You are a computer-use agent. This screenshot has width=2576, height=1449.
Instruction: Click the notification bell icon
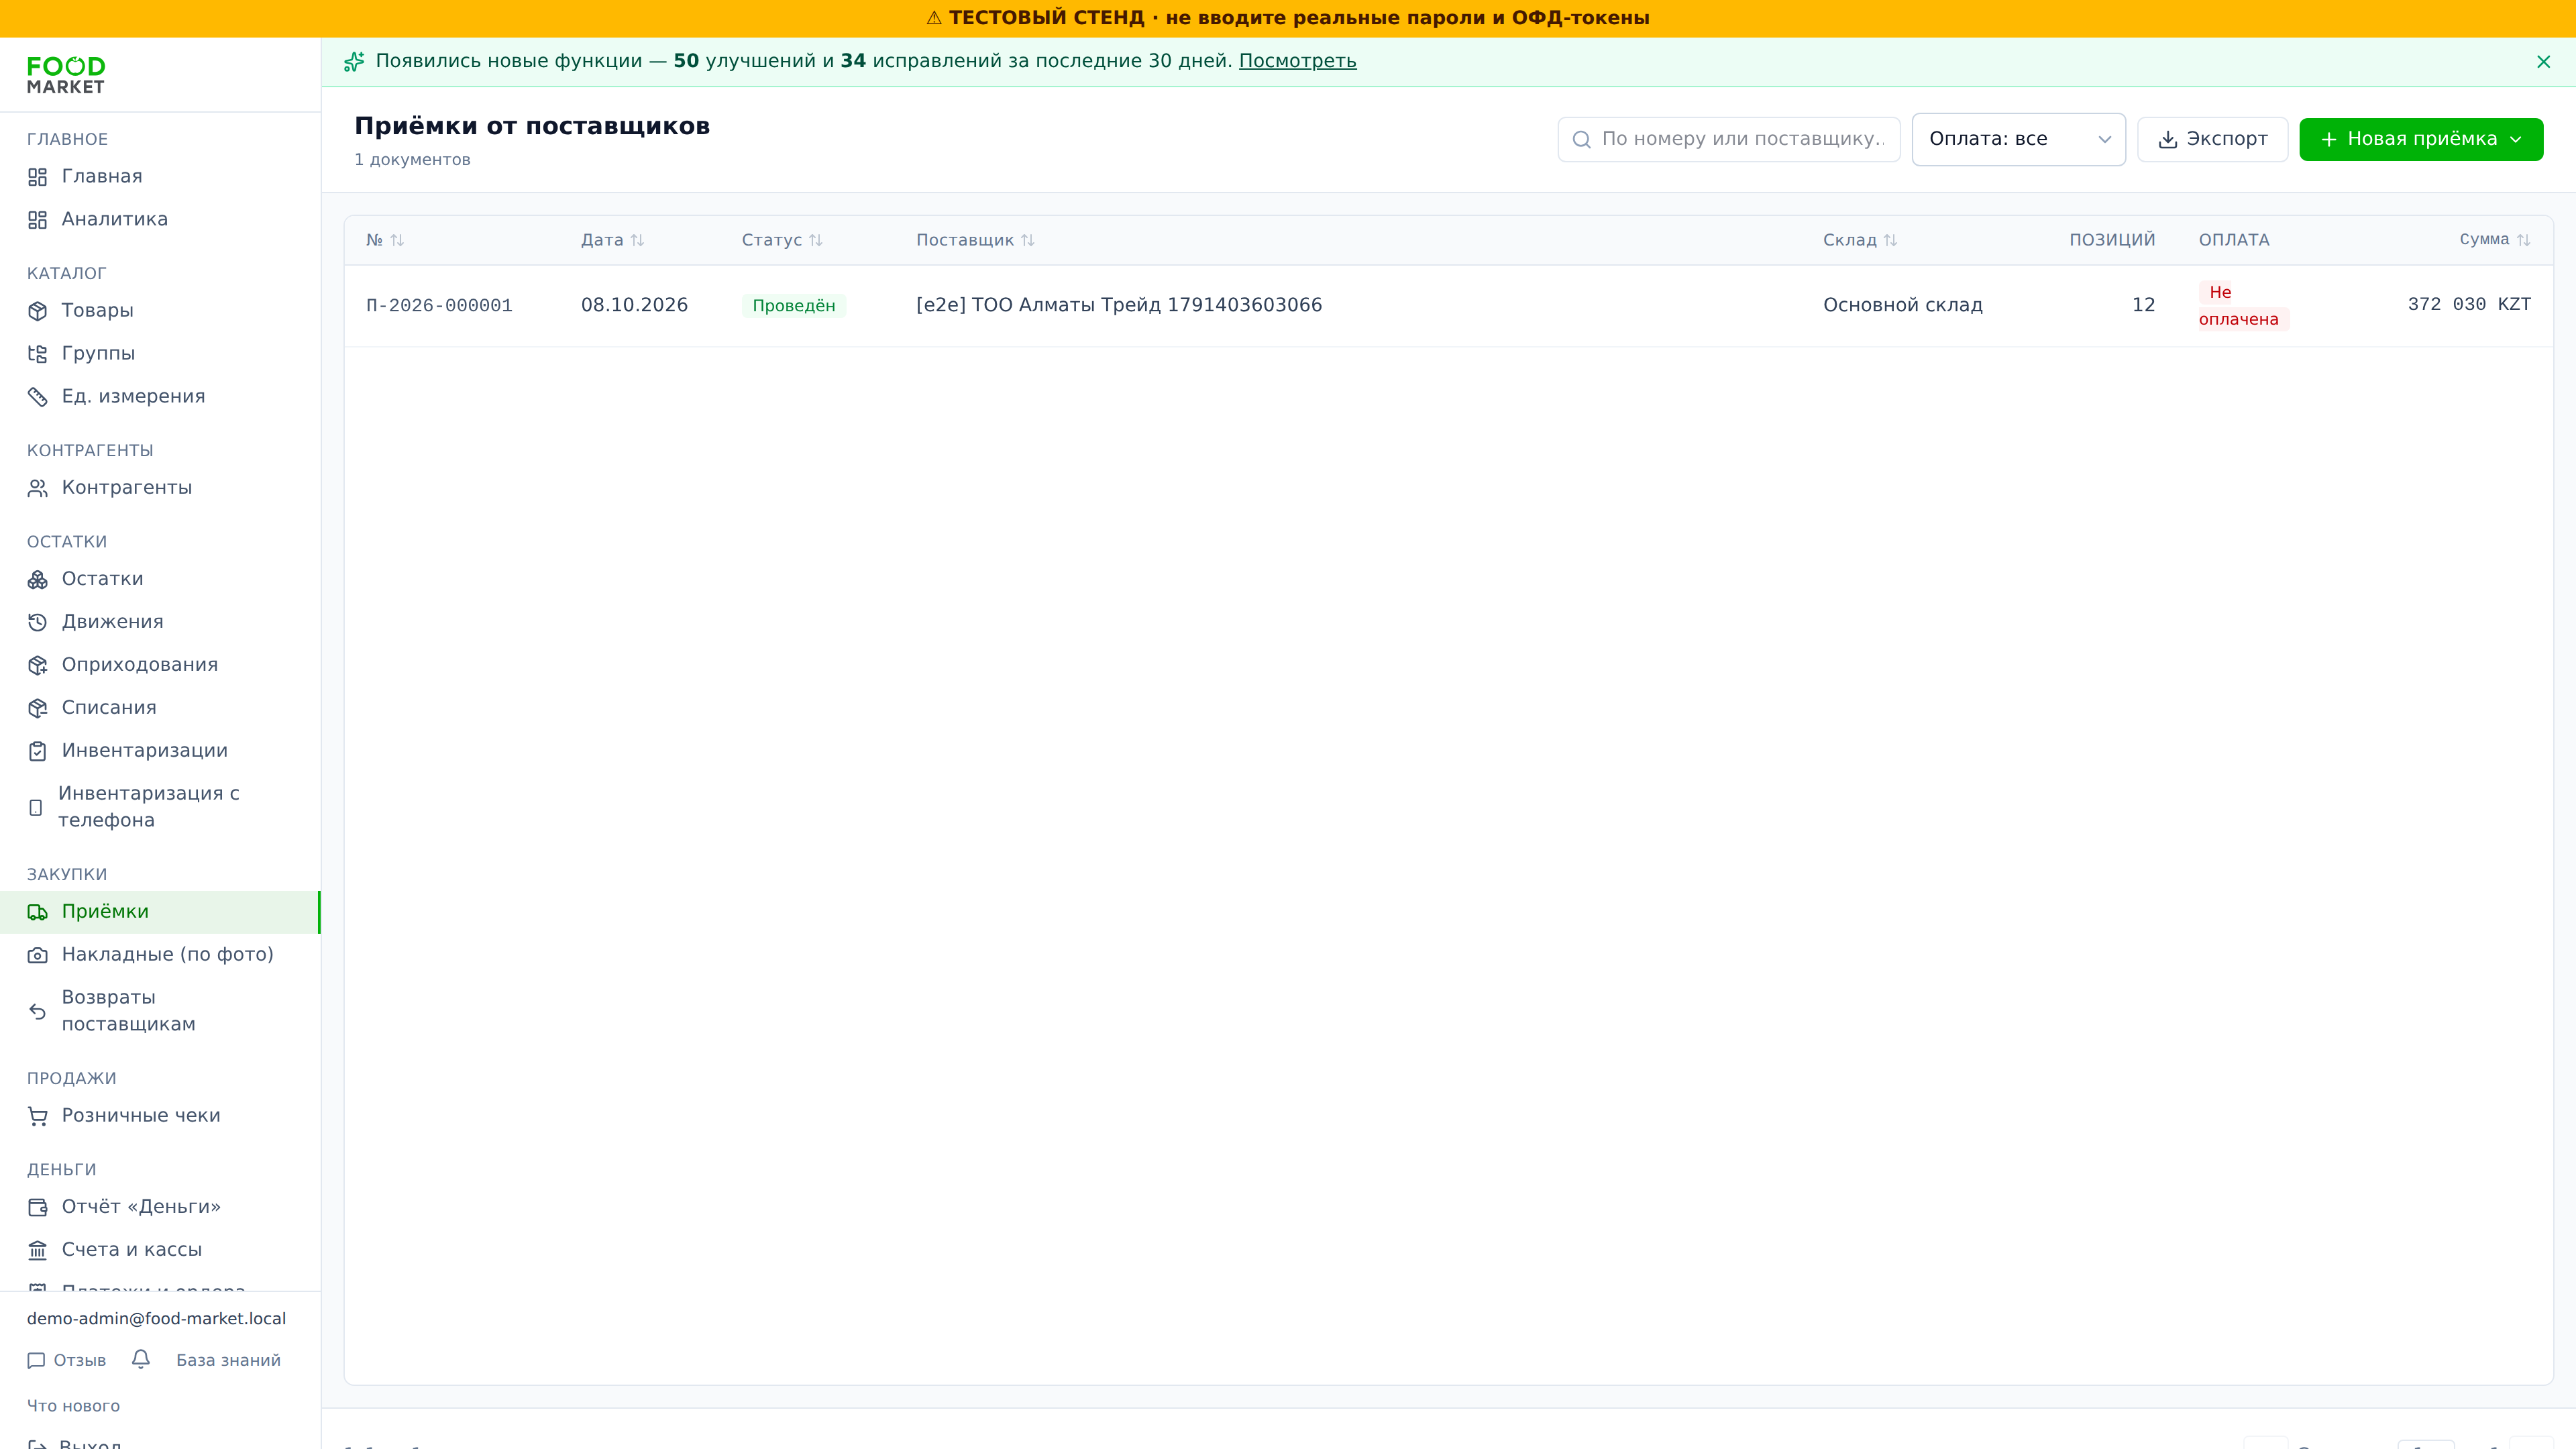(x=141, y=1359)
